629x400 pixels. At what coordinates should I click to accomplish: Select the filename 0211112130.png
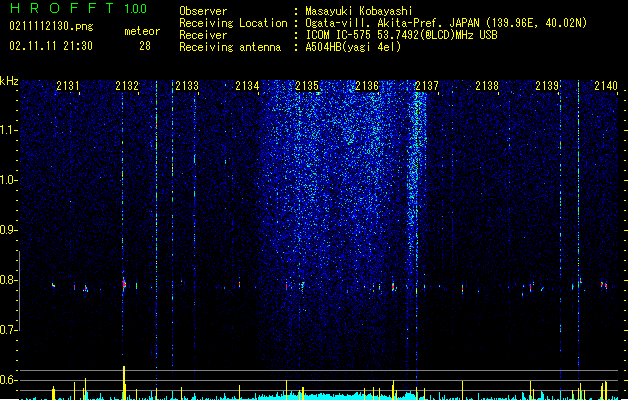click(x=51, y=27)
